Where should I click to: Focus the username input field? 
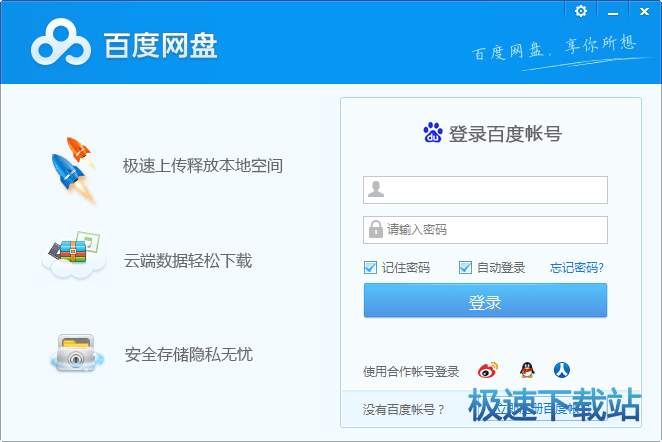pos(485,190)
